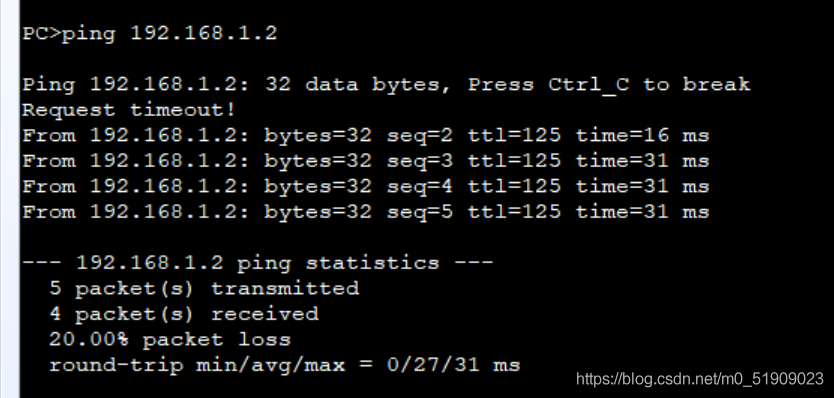This screenshot has width=834, height=398.
Task: Click the time=16 ms value
Action: point(643,136)
